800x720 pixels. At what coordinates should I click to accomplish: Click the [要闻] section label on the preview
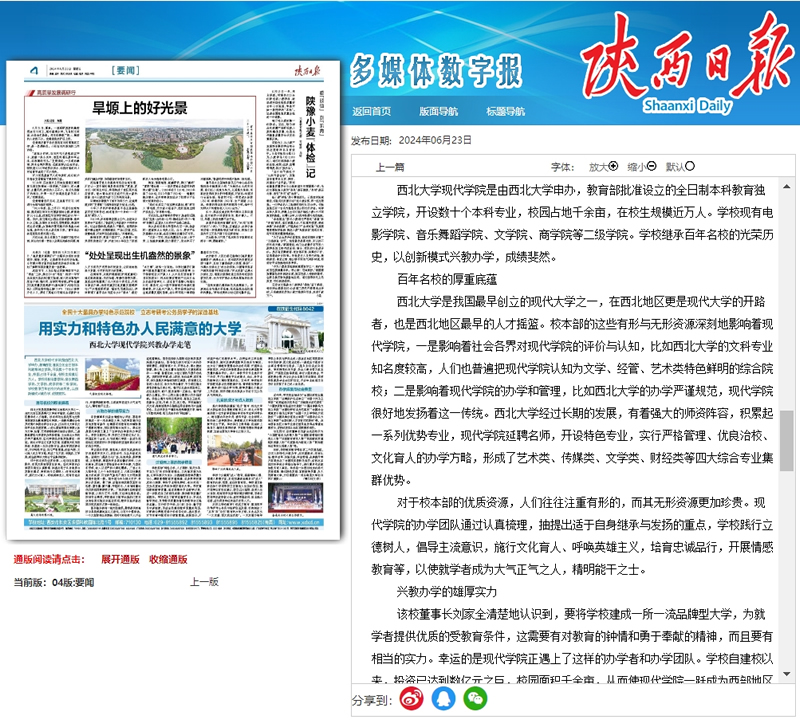(x=126, y=70)
